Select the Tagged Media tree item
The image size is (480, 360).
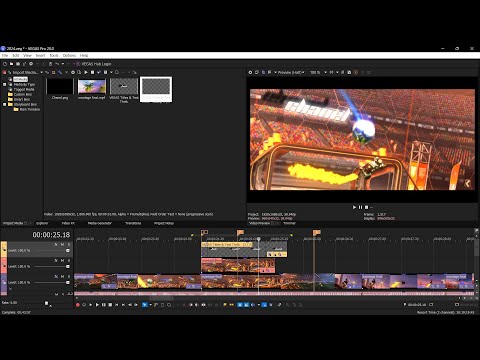24,89
